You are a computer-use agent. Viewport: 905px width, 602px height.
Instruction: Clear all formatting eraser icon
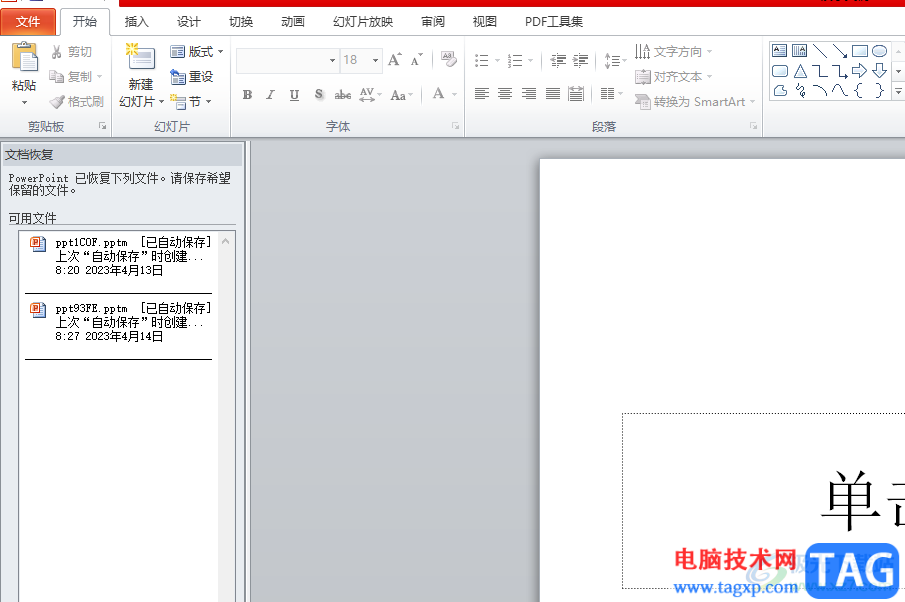tap(448, 59)
